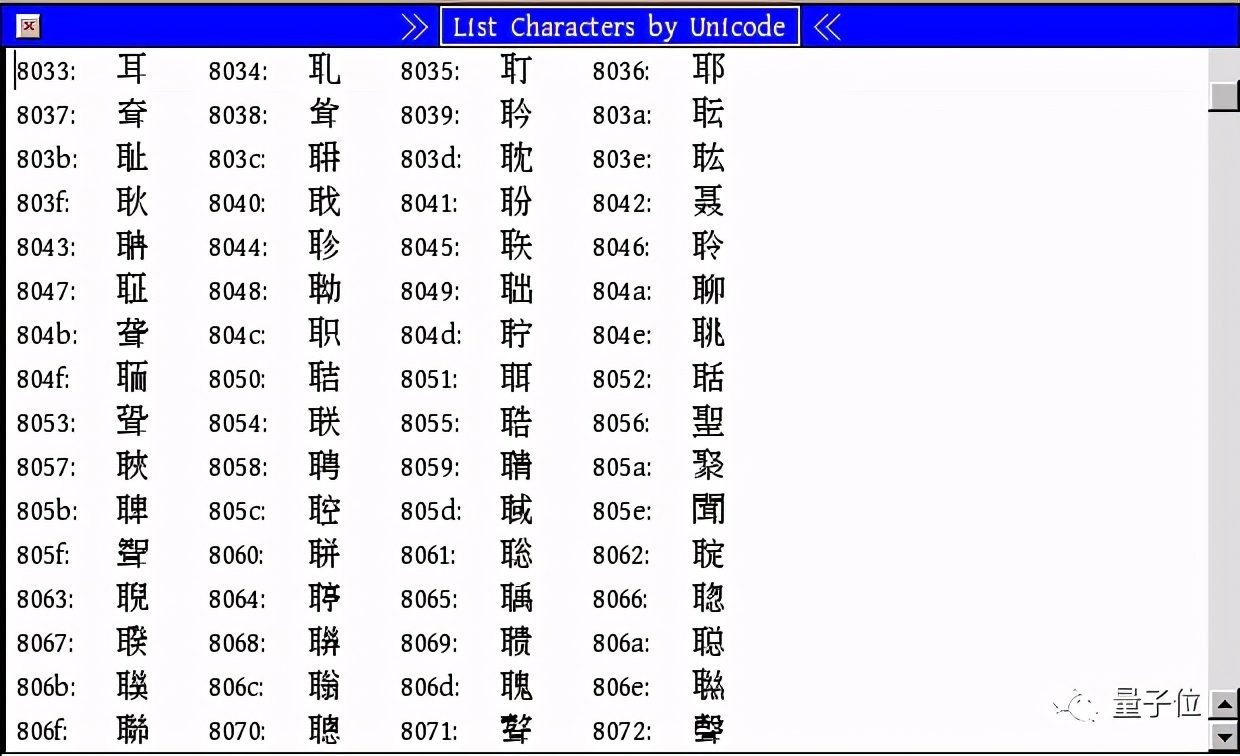
Task: Select the code label 805d:
Action: tap(431, 511)
